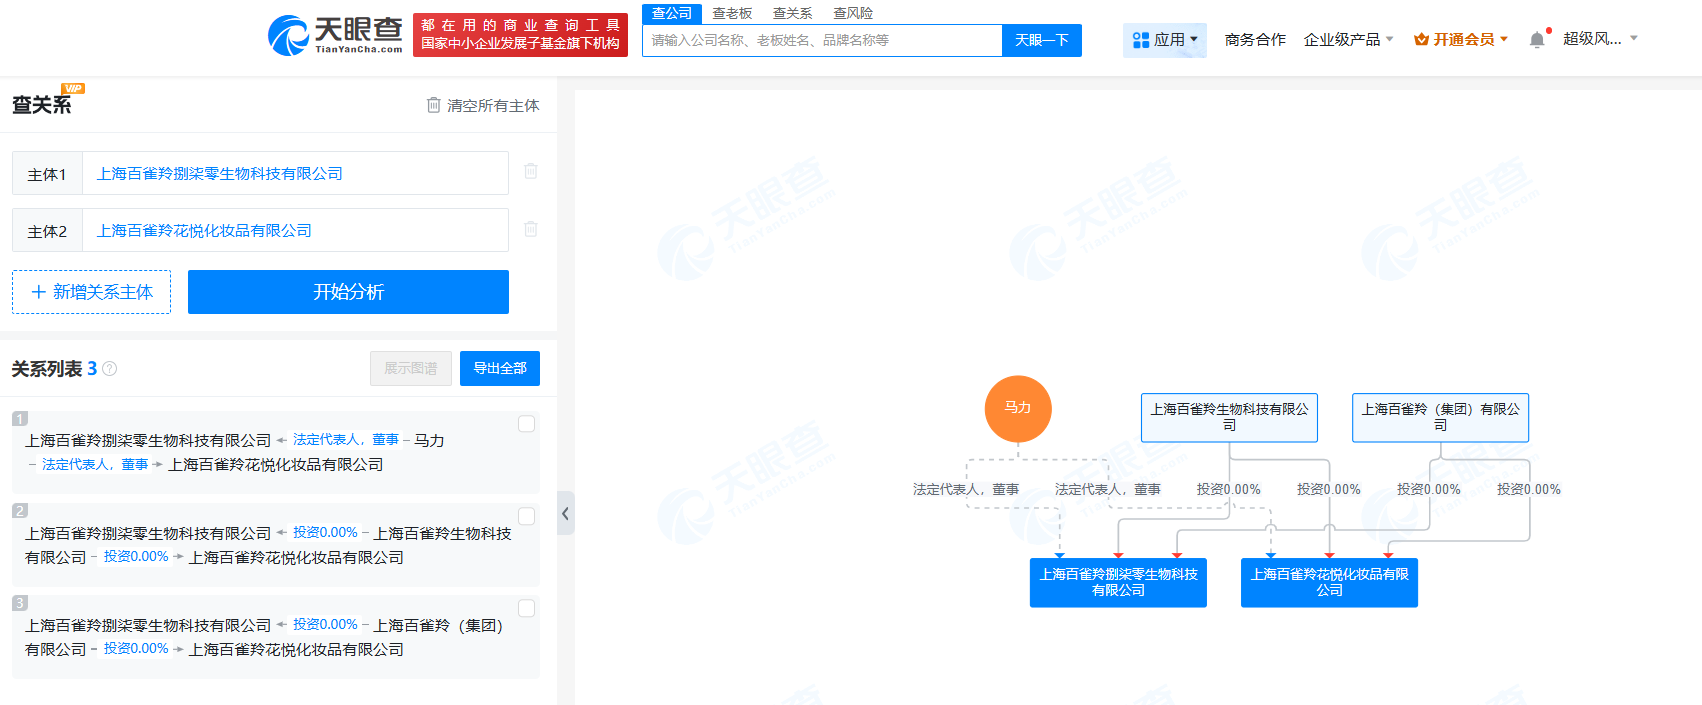Viewport: 1702px width, 705px height.
Task: Click the 清空所有主体 link
Action: pos(483,105)
